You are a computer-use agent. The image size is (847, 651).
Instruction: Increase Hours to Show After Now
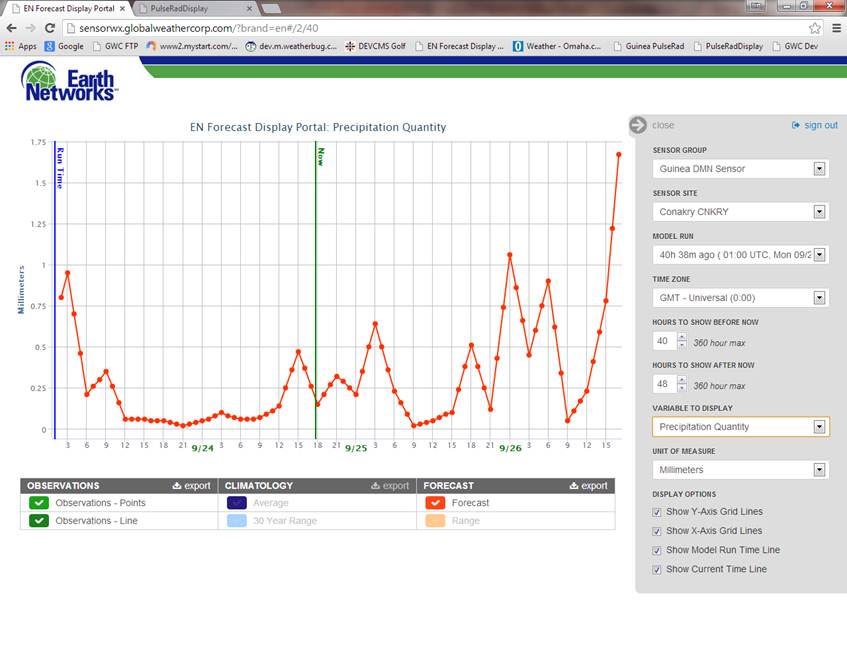click(682, 380)
